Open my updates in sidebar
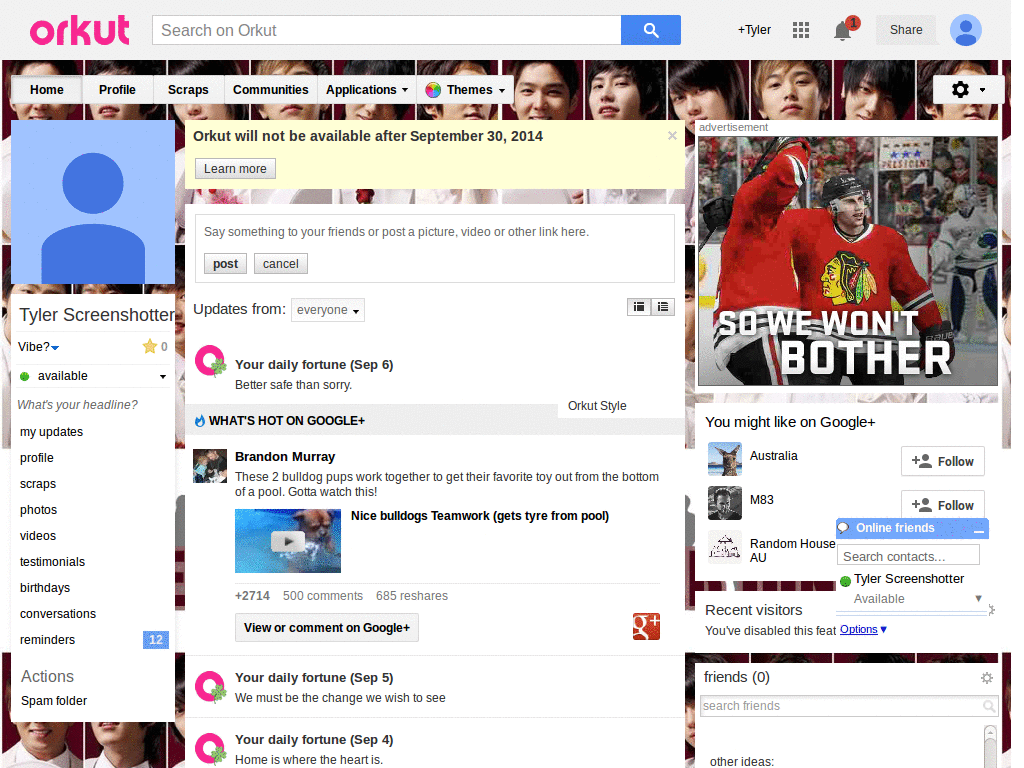This screenshot has width=1024, height=768. pyautogui.click(x=52, y=432)
